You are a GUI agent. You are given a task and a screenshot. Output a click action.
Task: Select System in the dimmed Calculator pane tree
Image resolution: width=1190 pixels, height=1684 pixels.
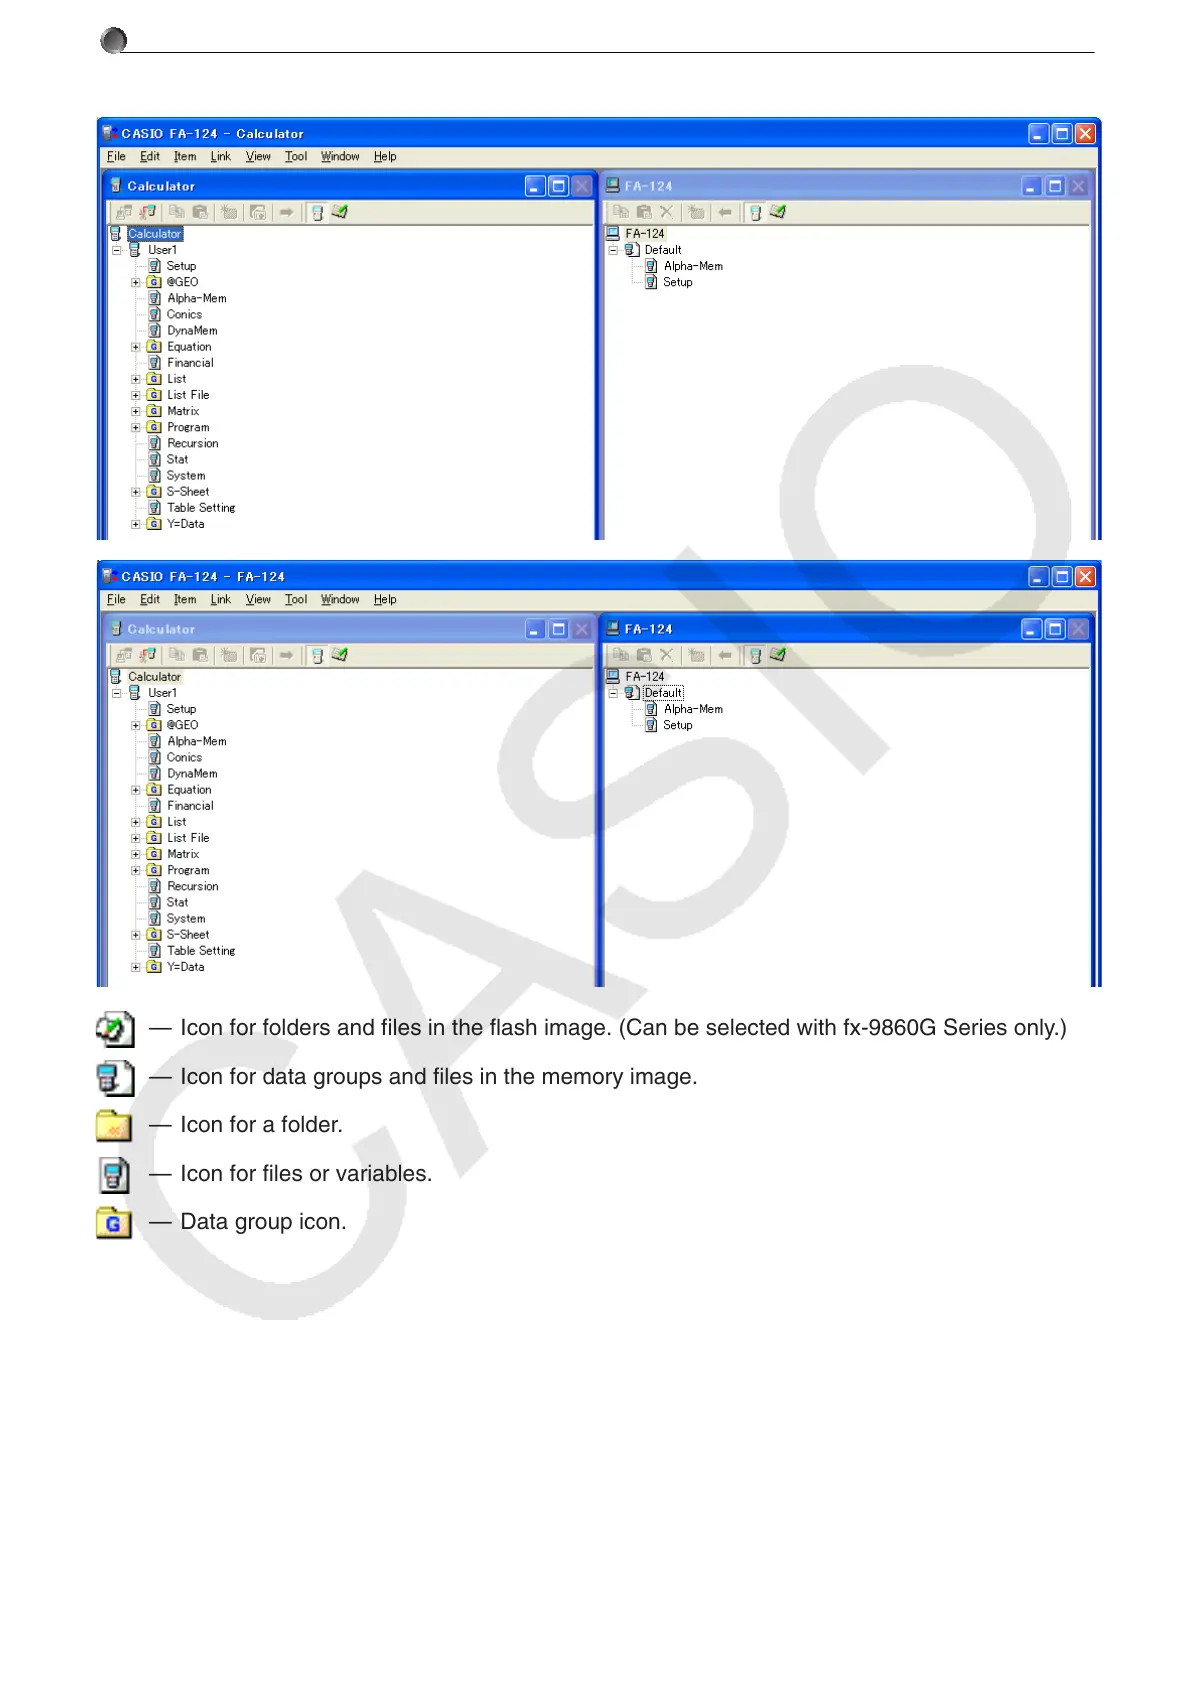click(x=186, y=919)
